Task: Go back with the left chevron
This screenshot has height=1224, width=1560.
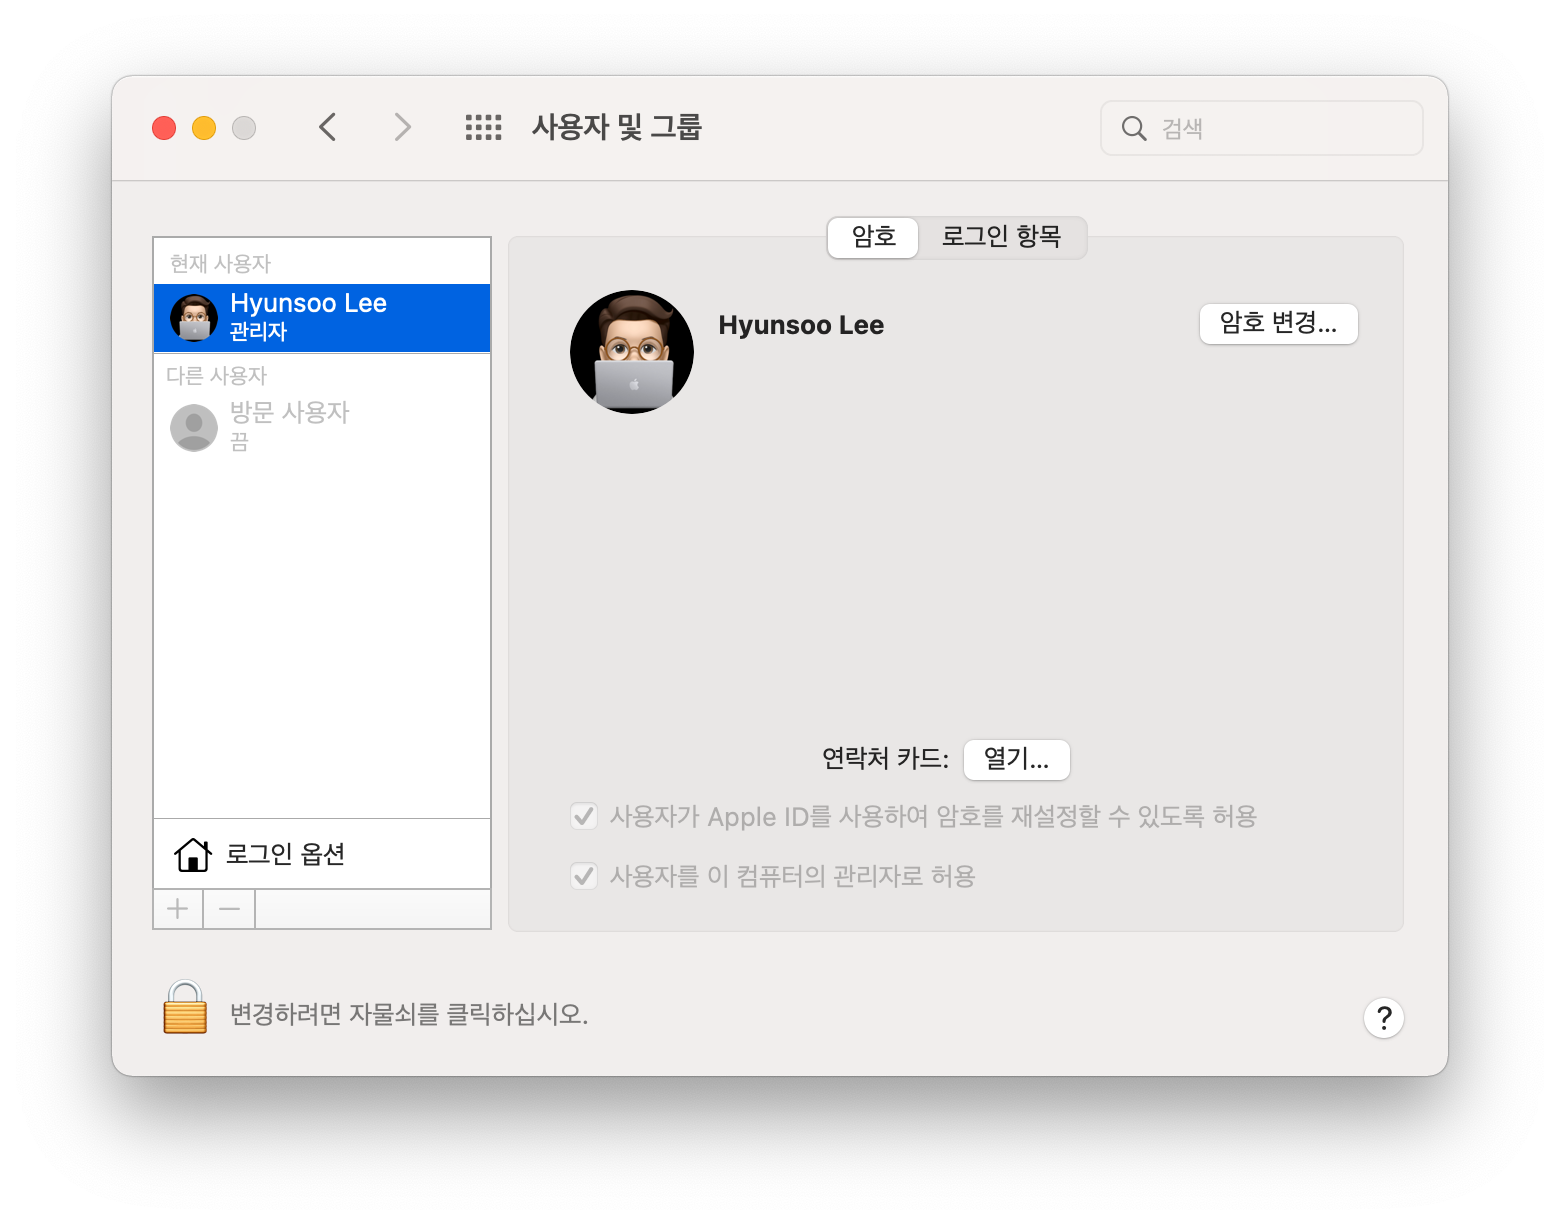Action: [x=327, y=127]
